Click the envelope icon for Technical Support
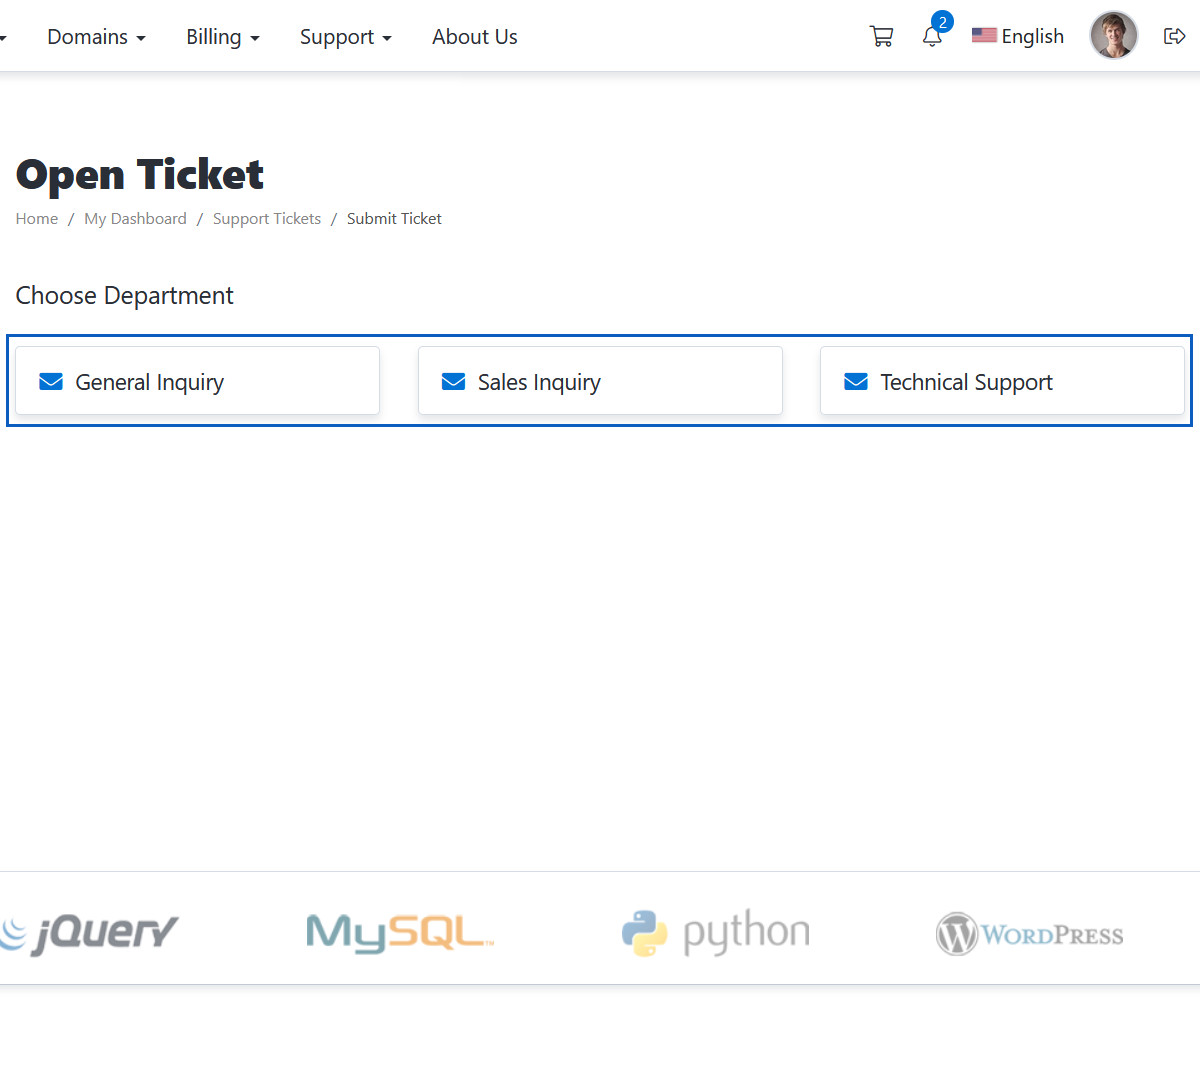The image size is (1200, 1080). (856, 382)
